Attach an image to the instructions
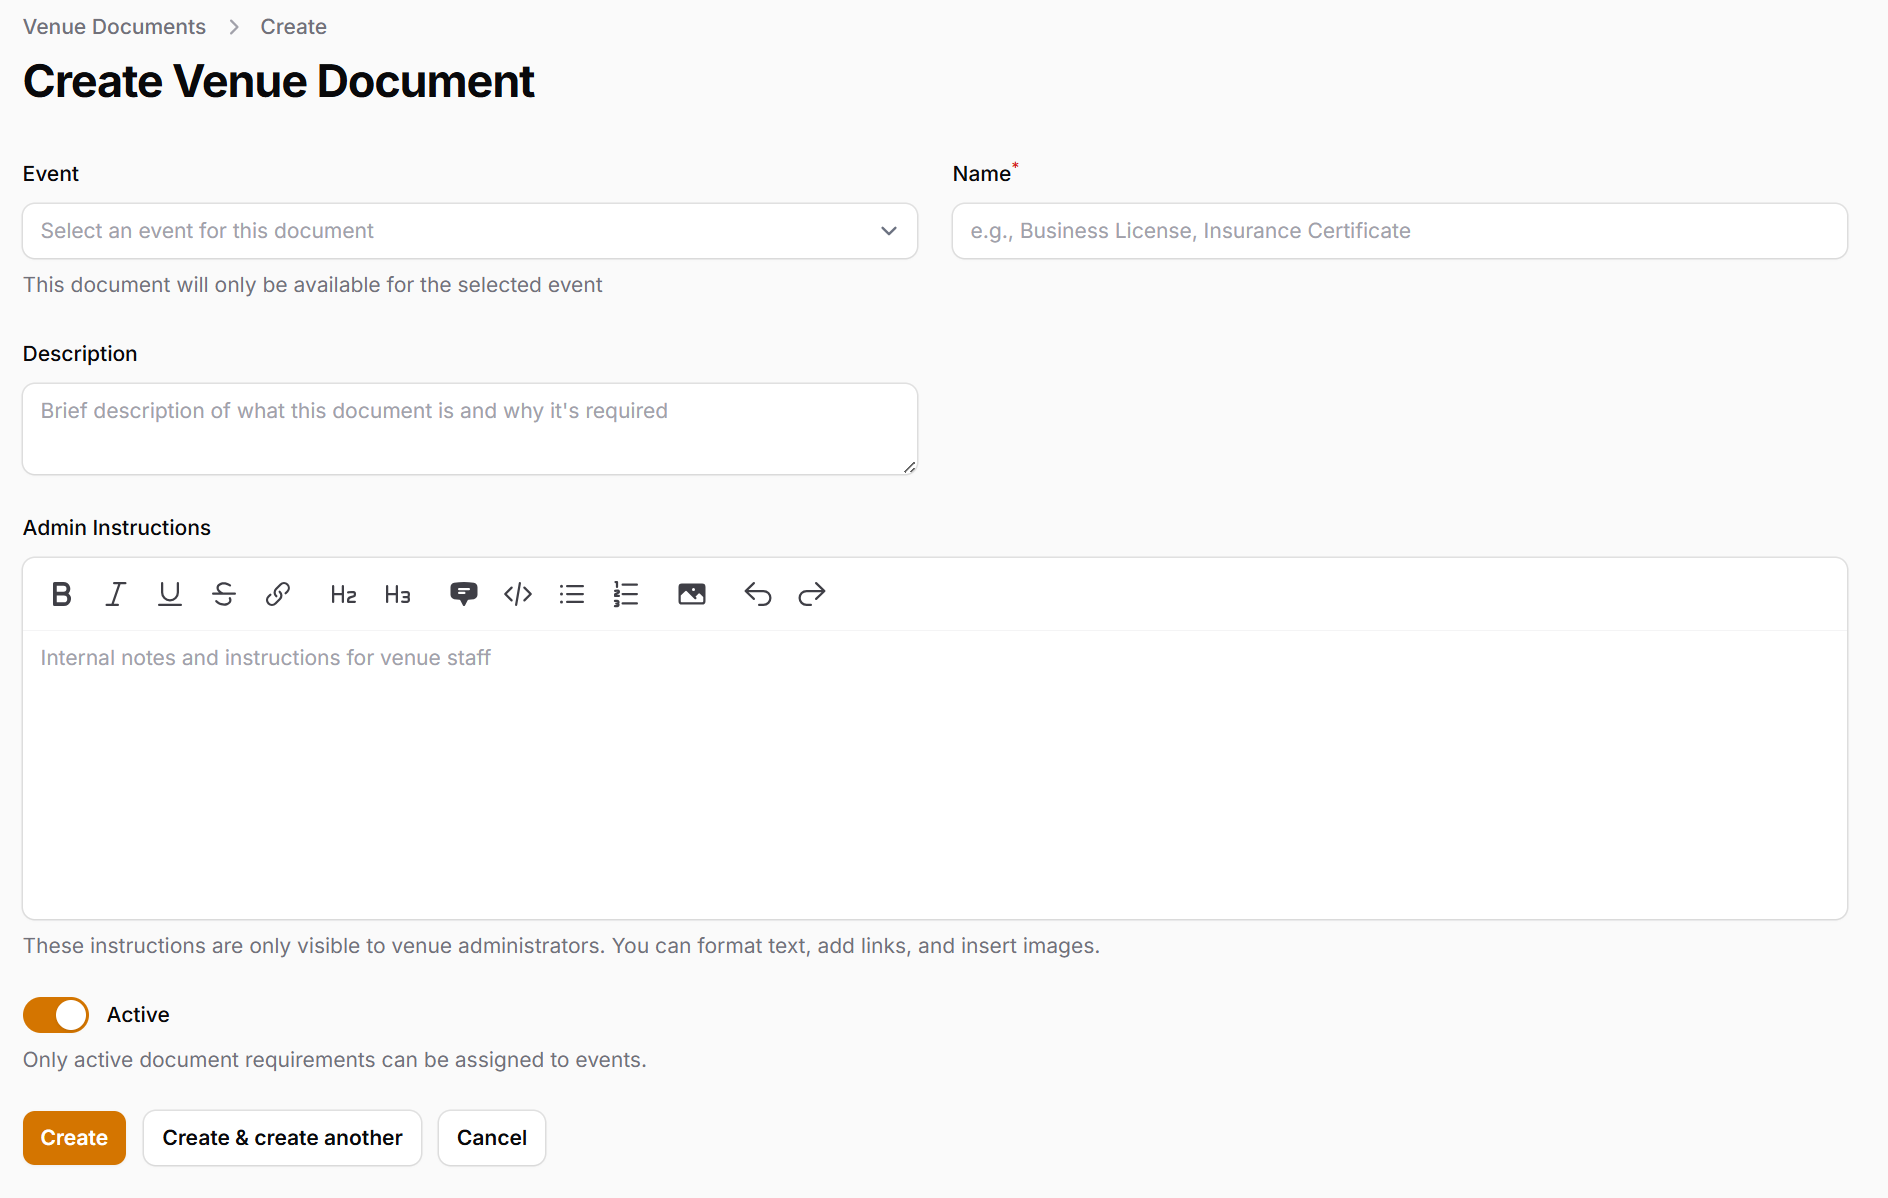 (692, 594)
